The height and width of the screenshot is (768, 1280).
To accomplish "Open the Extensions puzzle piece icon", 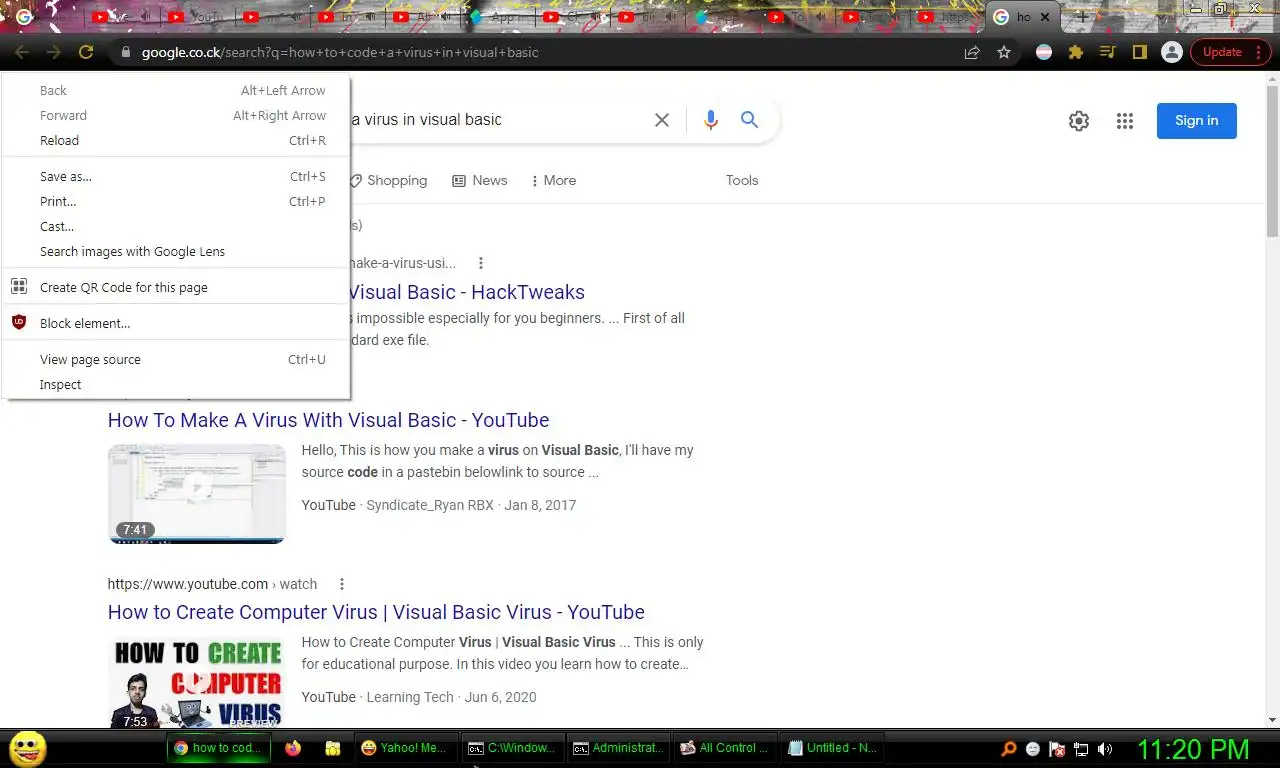I will click(x=1076, y=52).
